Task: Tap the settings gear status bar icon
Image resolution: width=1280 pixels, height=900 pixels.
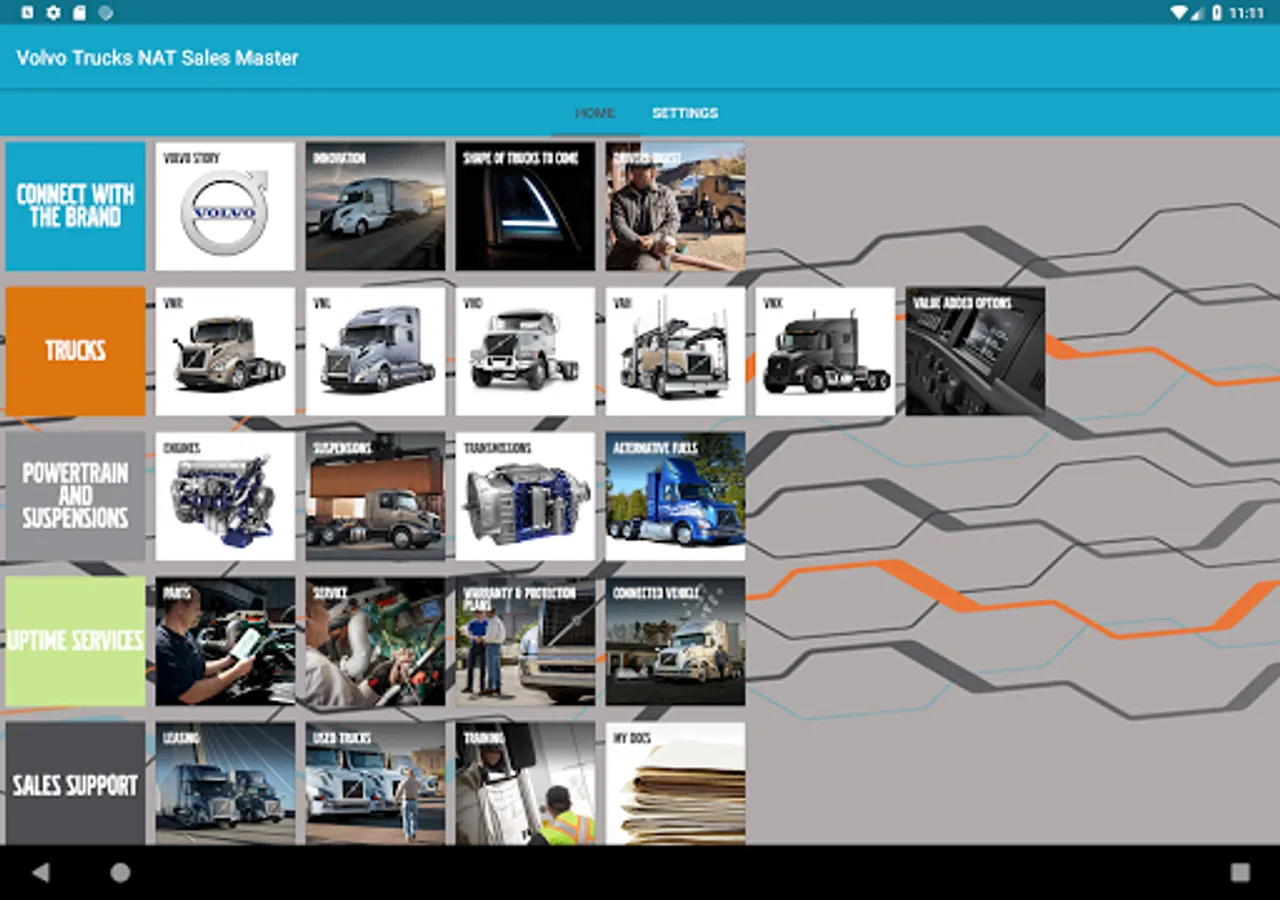Action: point(54,13)
